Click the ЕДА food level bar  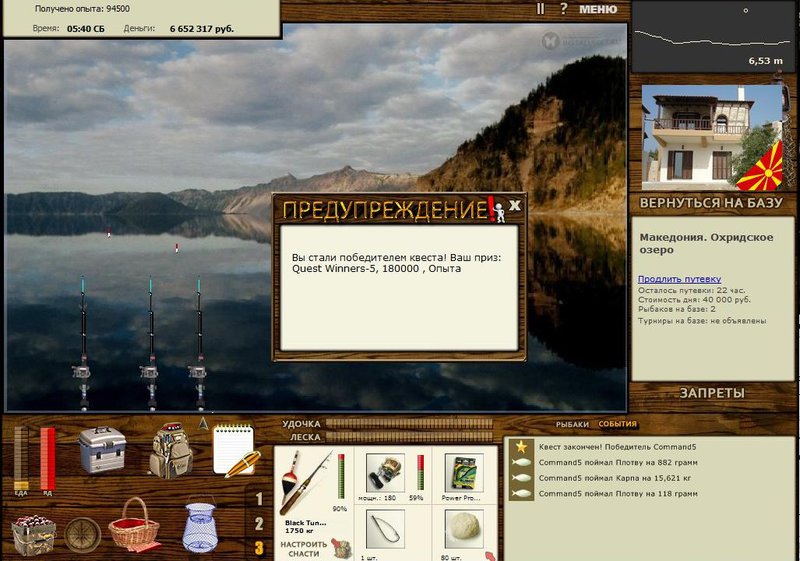pyautogui.click(x=21, y=458)
